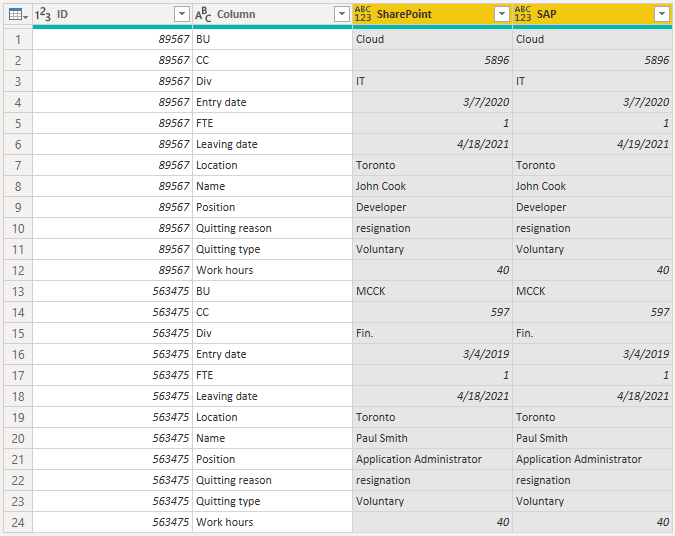Click SAP cell 5896 in row 2
This screenshot has height=536, width=675.
[592, 60]
